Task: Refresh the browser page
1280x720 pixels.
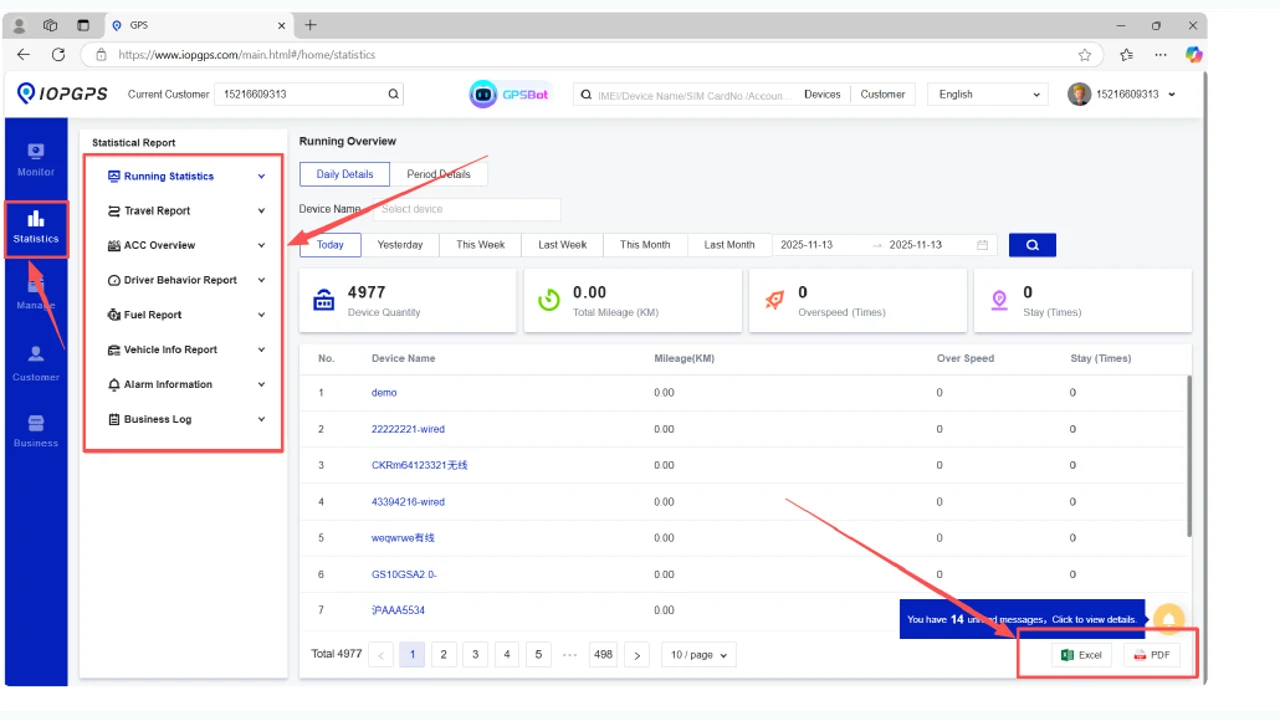Action: [58, 55]
